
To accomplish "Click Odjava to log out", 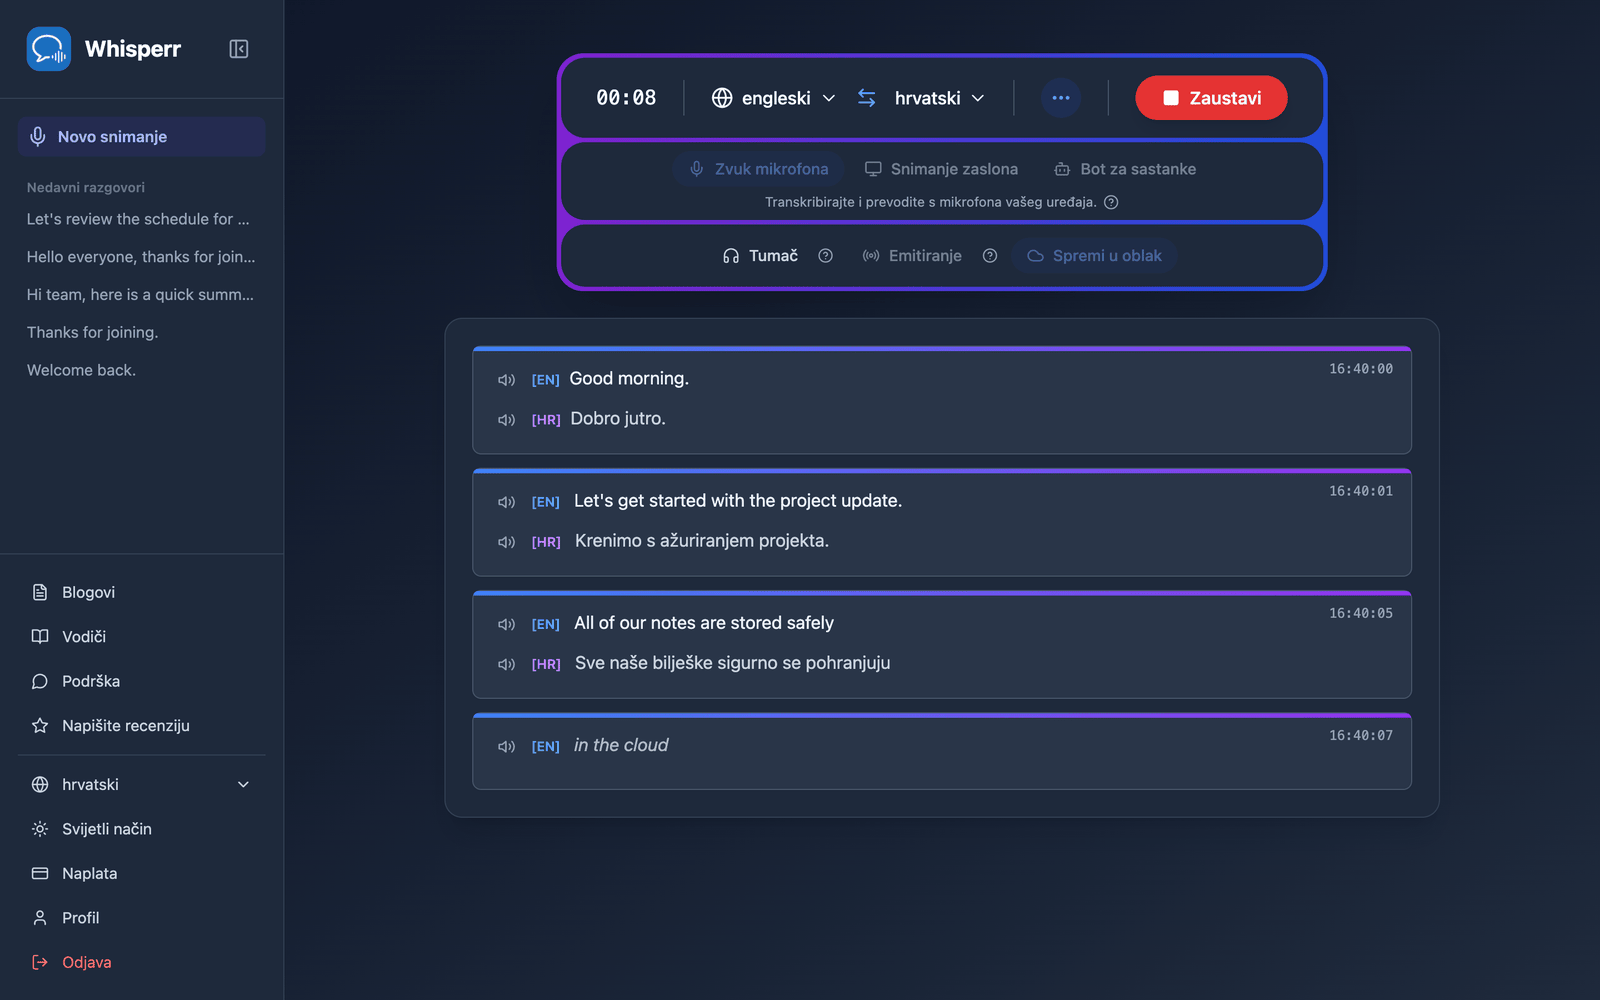I will [x=141, y=963].
